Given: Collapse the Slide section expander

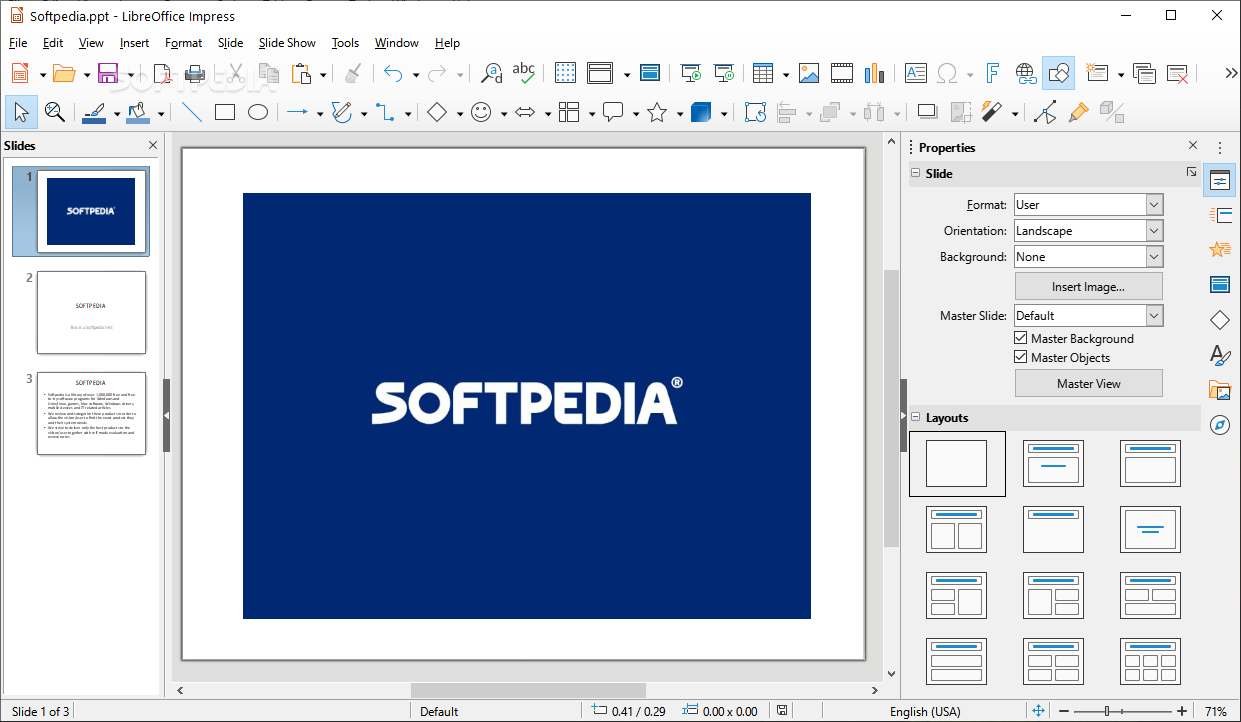Looking at the screenshot, I should 915,173.
